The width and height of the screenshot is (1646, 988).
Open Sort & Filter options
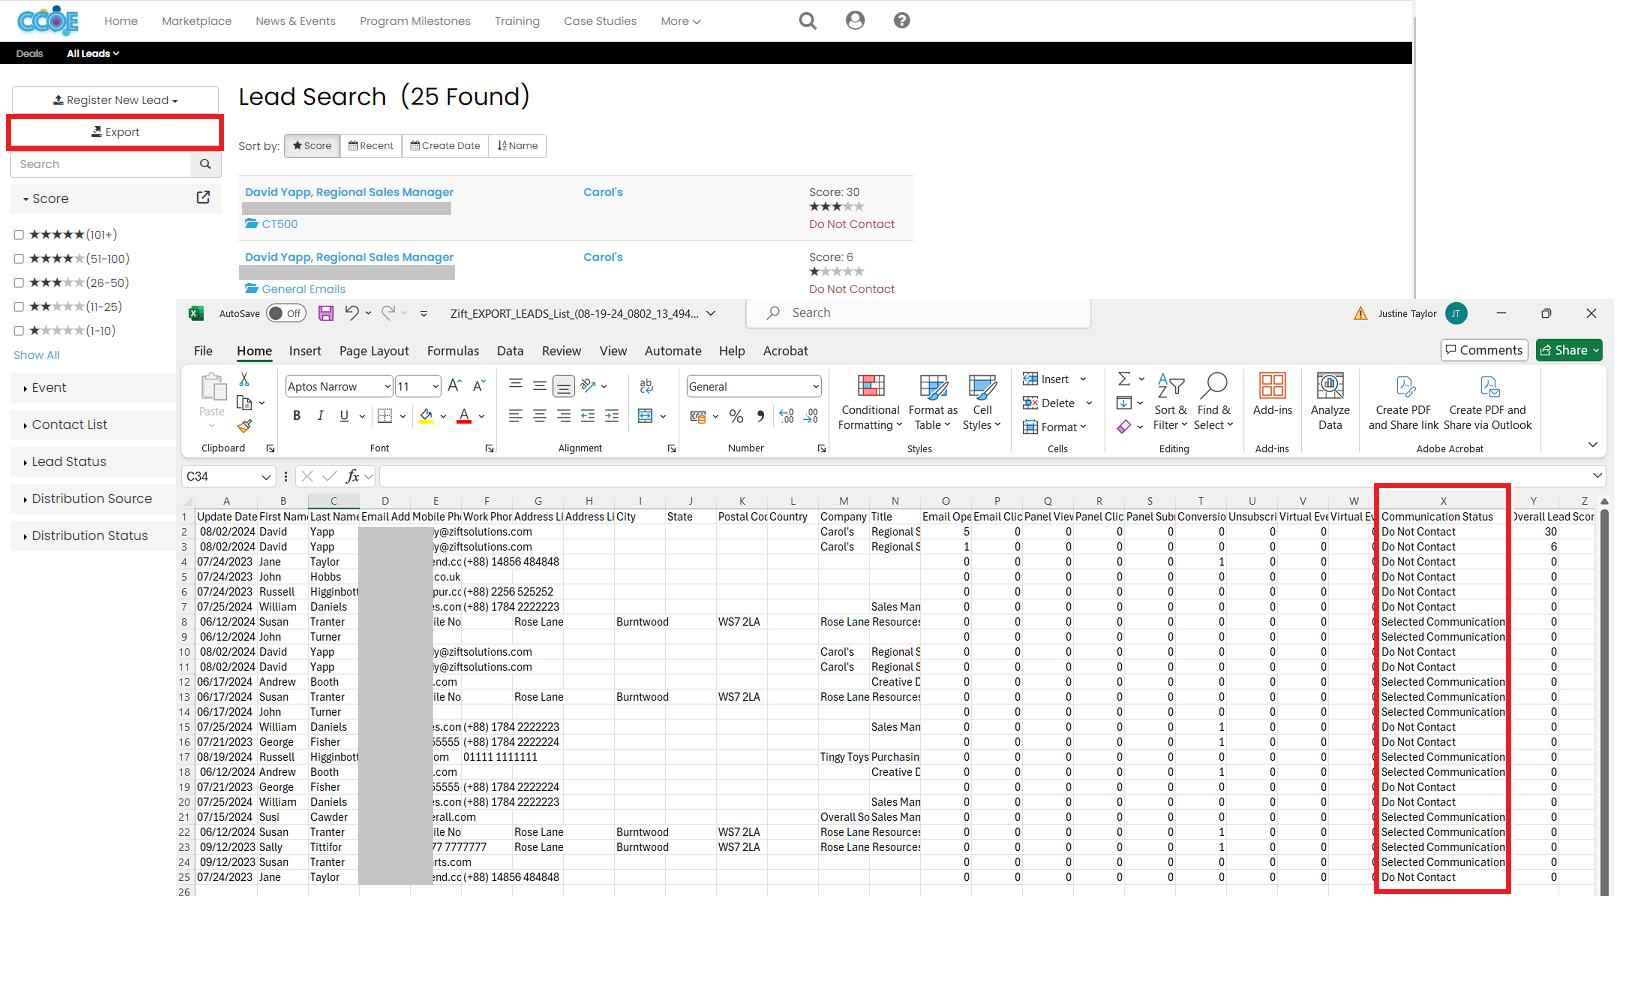(x=1171, y=402)
